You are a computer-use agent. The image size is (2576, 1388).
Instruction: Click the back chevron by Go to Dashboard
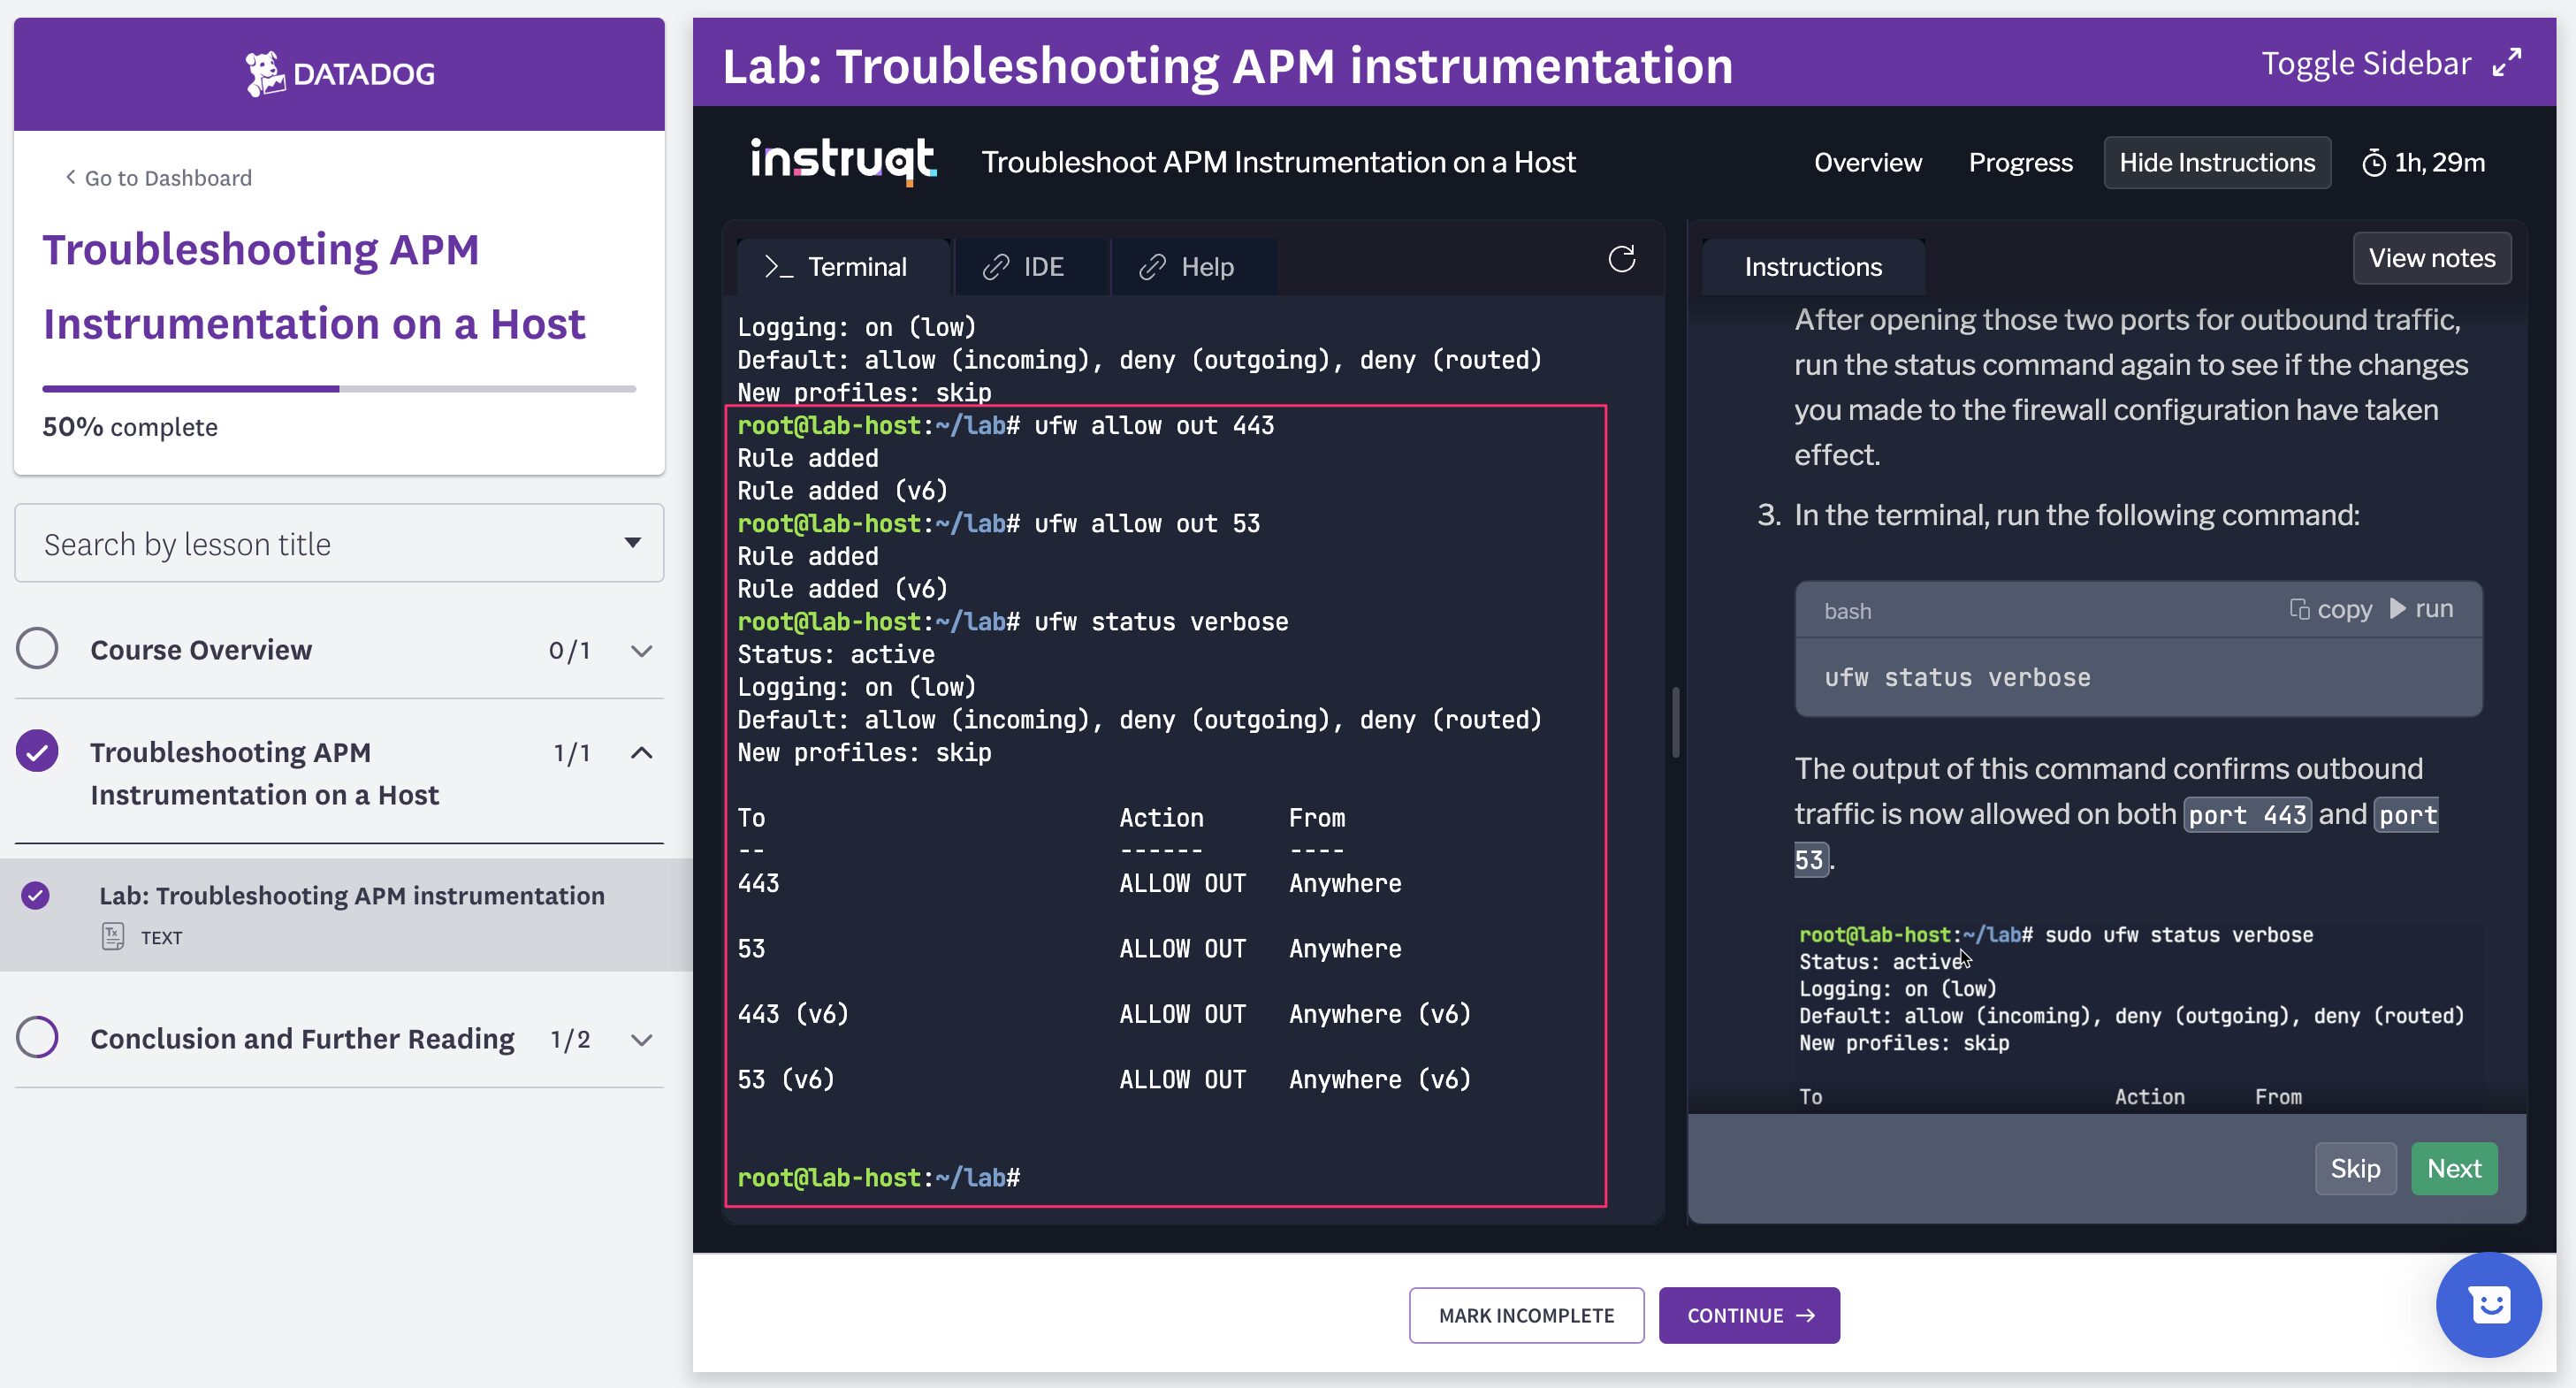click(70, 177)
